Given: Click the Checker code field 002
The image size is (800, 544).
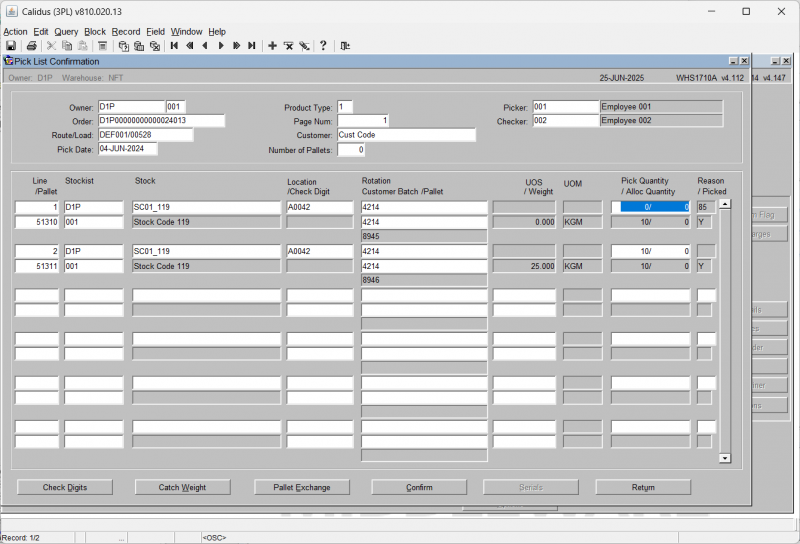Looking at the screenshot, I should (x=566, y=120).
